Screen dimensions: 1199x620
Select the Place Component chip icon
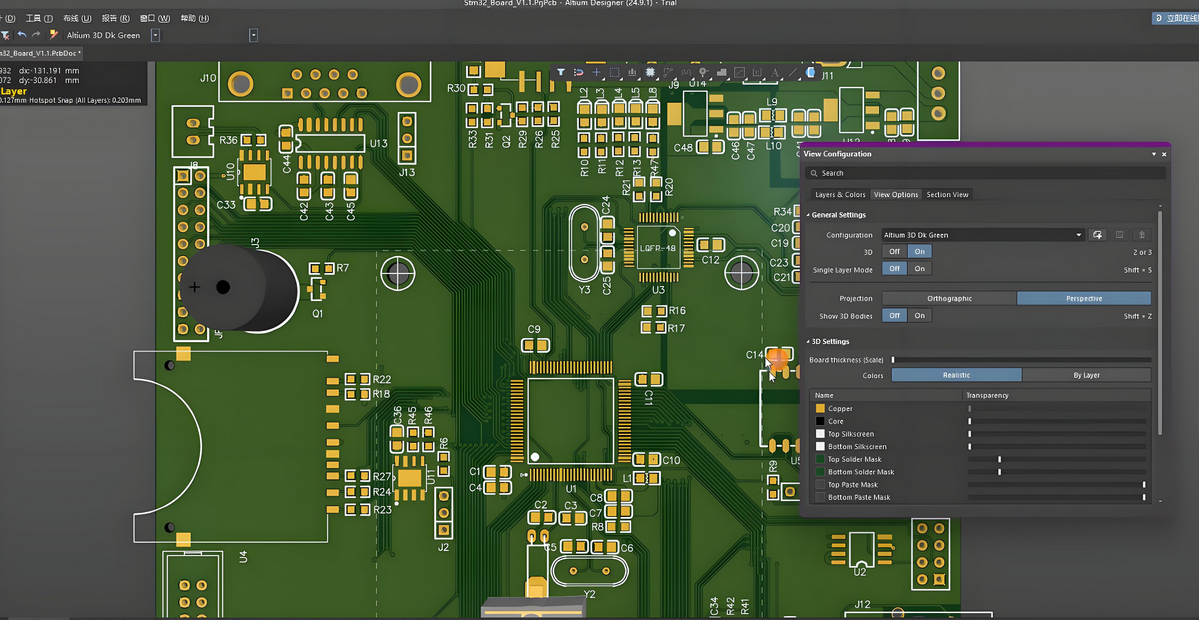tap(650, 72)
